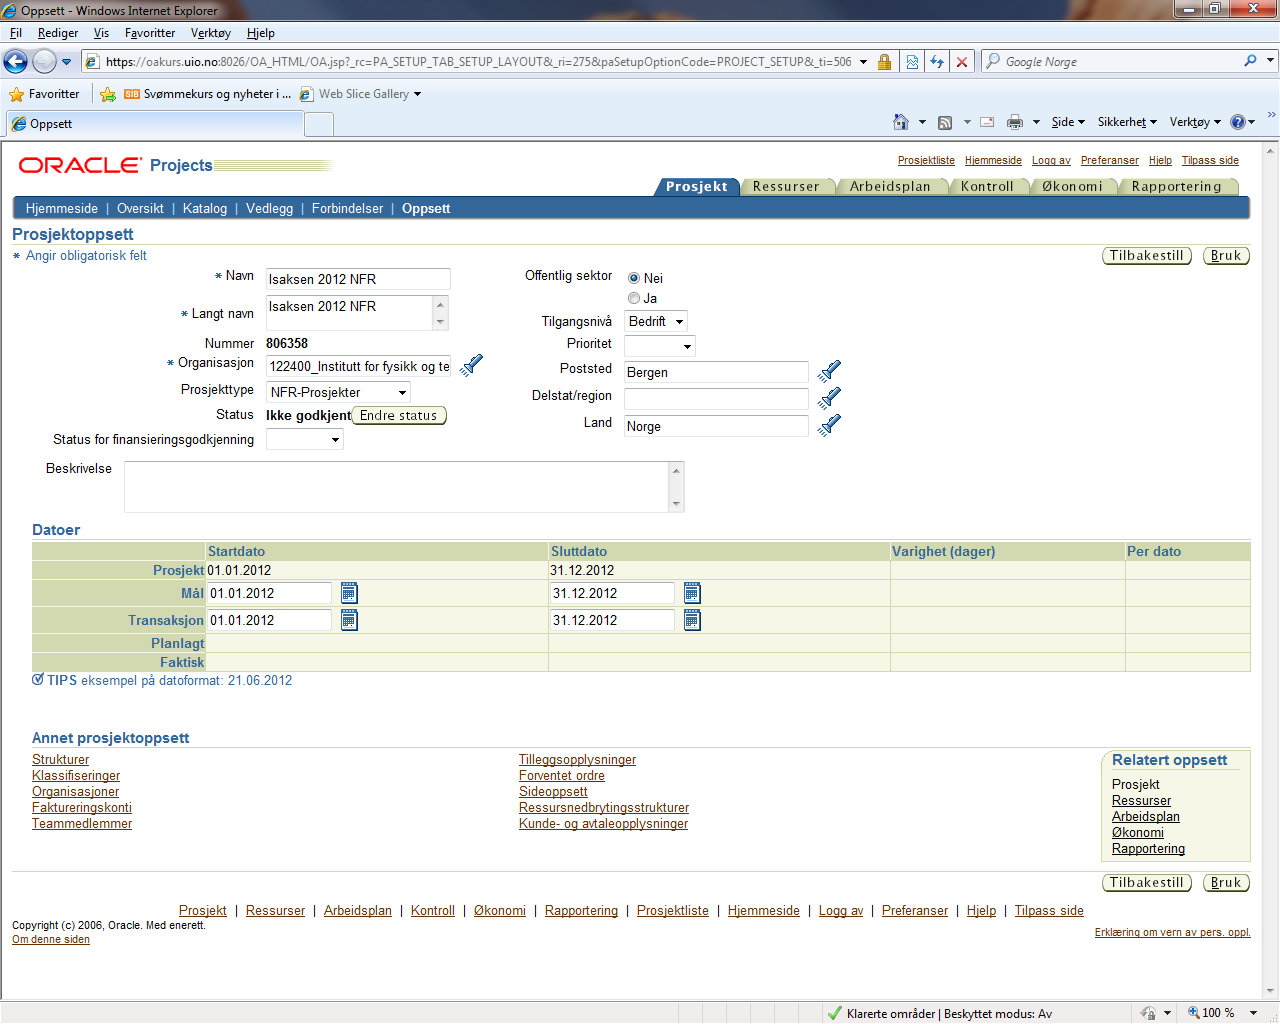This screenshot has width=1280, height=1024.
Task: Open the Prosjektliste link at top
Action: coord(926,160)
